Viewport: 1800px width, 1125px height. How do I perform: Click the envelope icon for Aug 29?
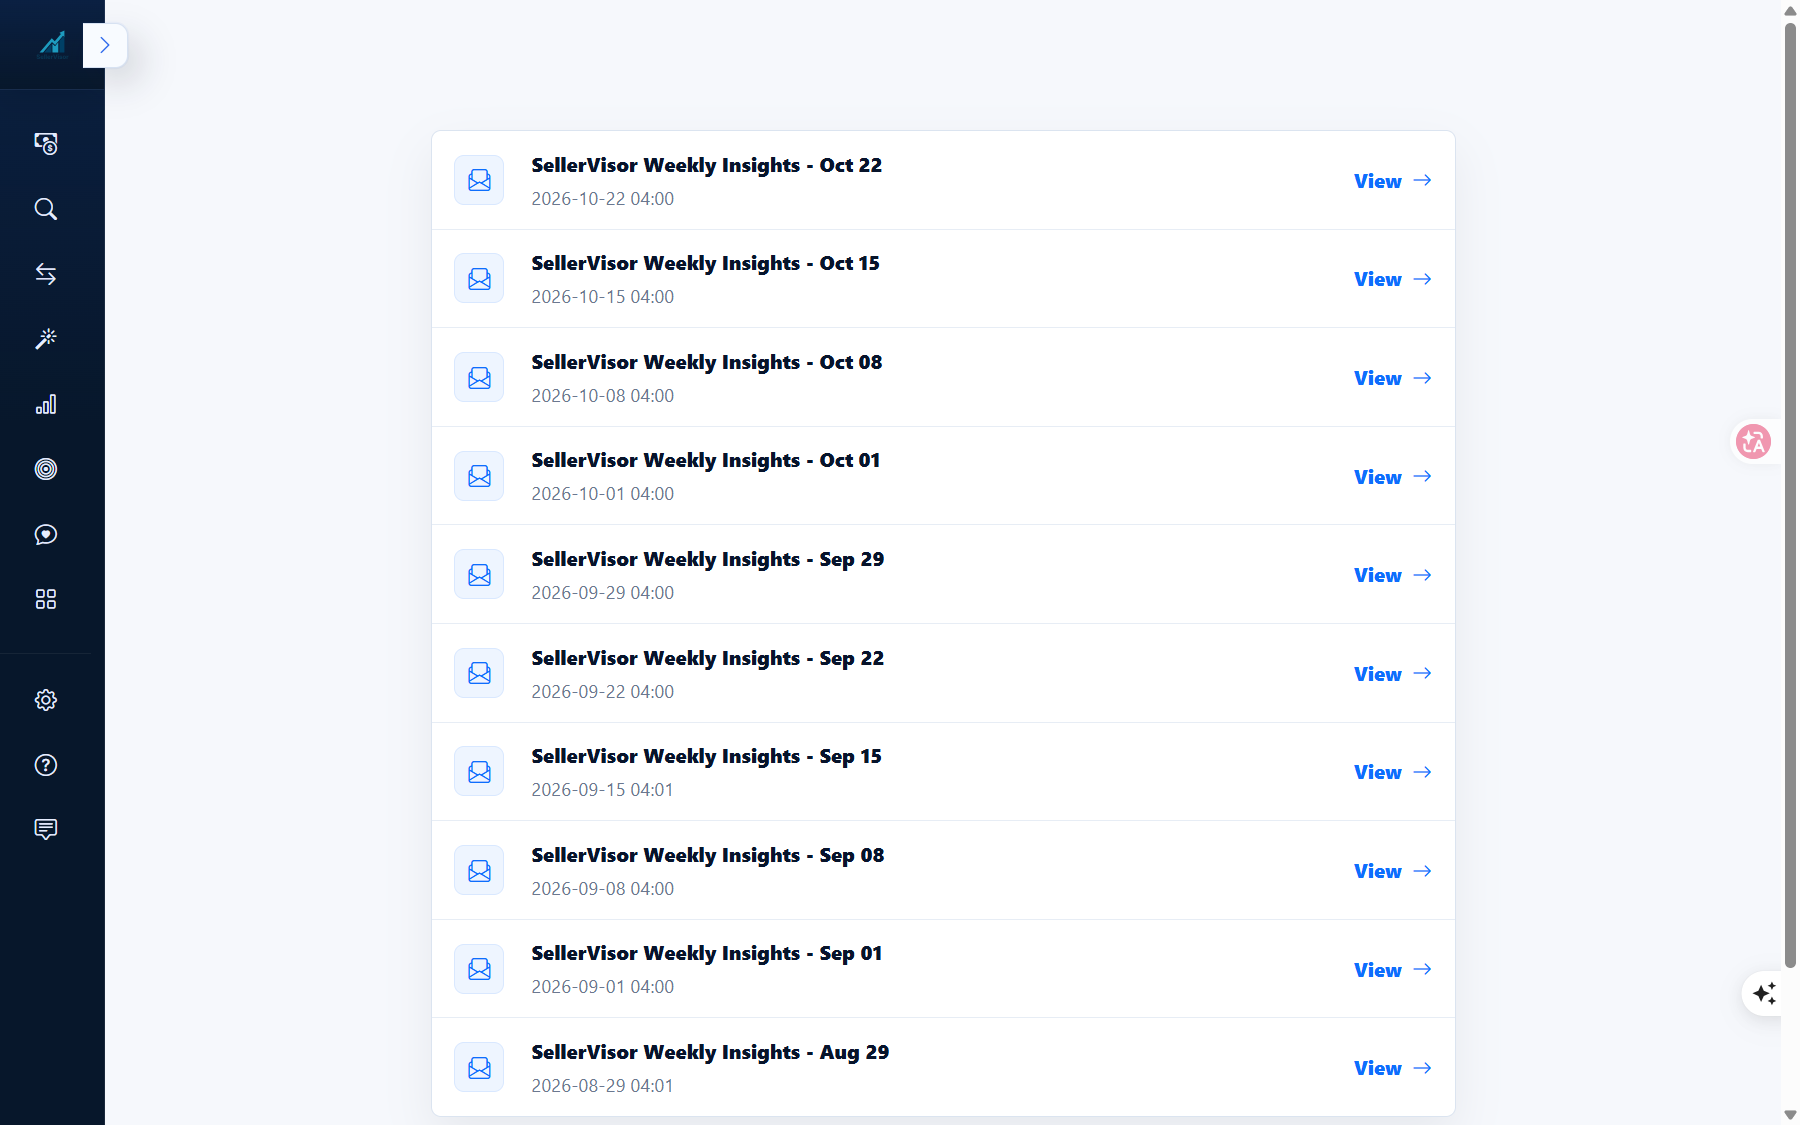coord(479,1067)
